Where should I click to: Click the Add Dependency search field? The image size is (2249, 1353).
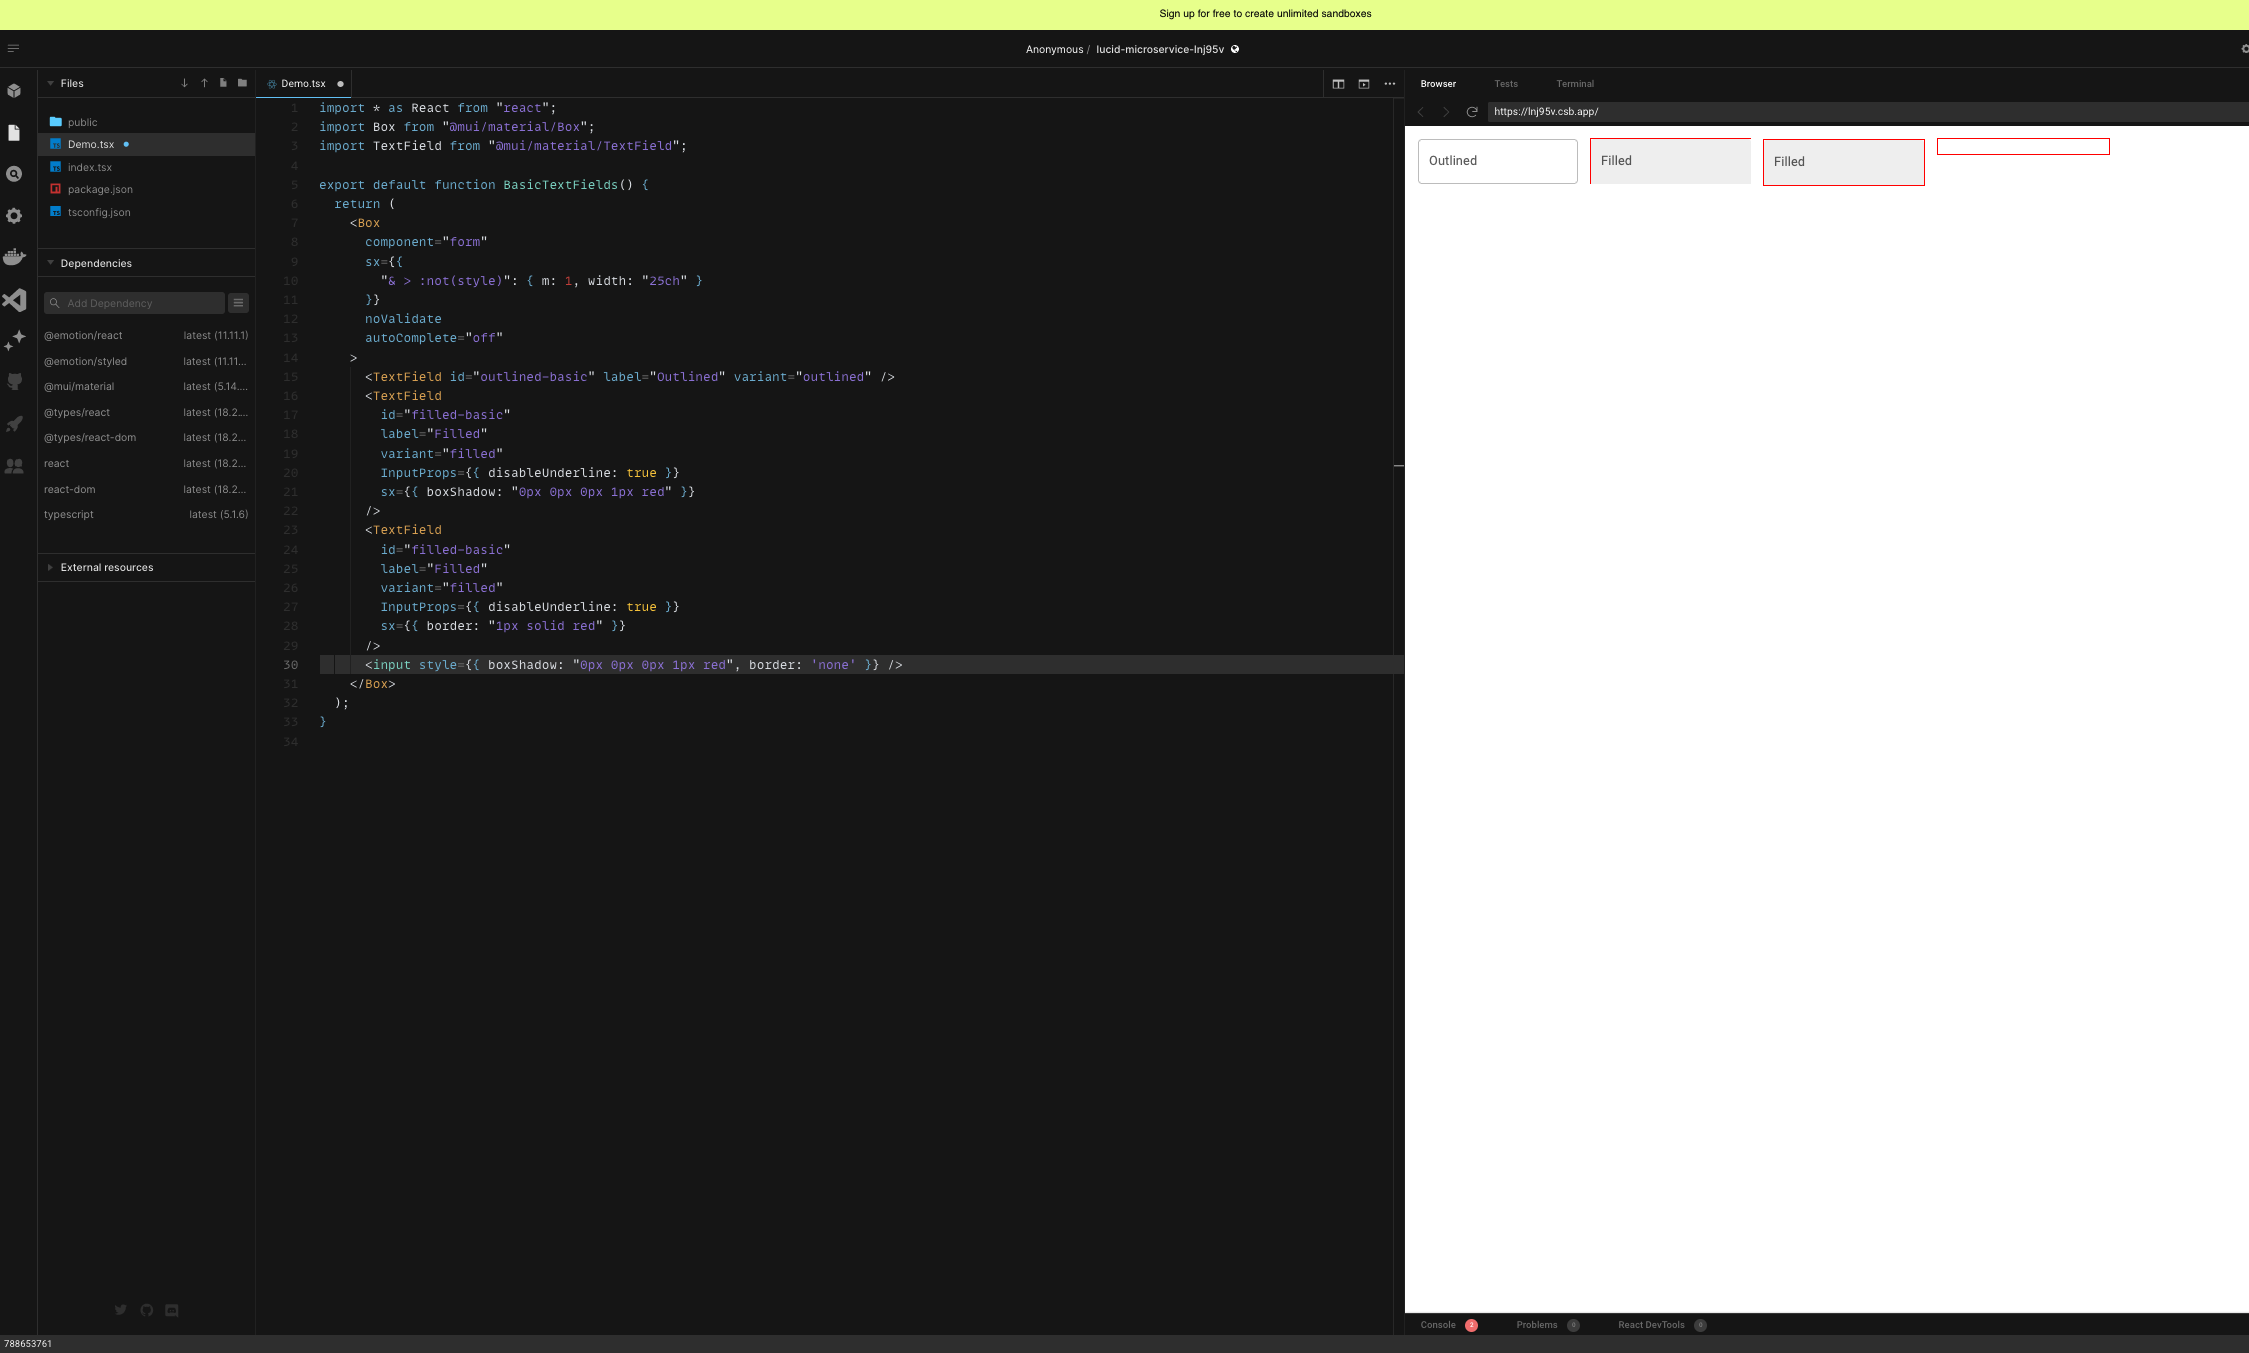tap(135, 303)
